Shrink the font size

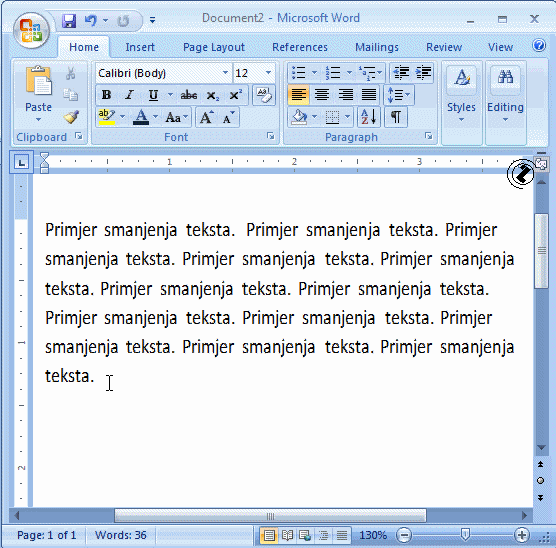[228, 117]
